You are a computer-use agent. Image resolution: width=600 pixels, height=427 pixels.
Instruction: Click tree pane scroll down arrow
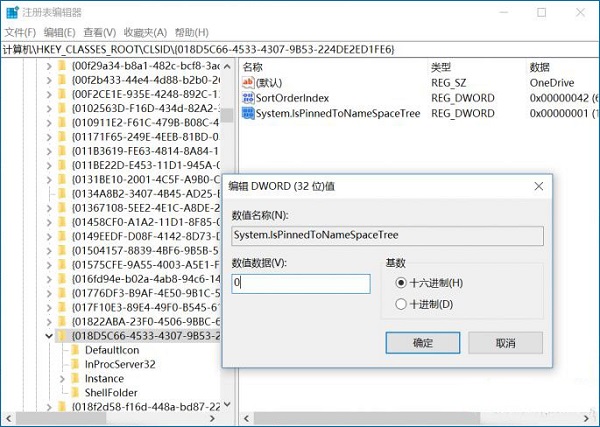[x=227, y=404]
